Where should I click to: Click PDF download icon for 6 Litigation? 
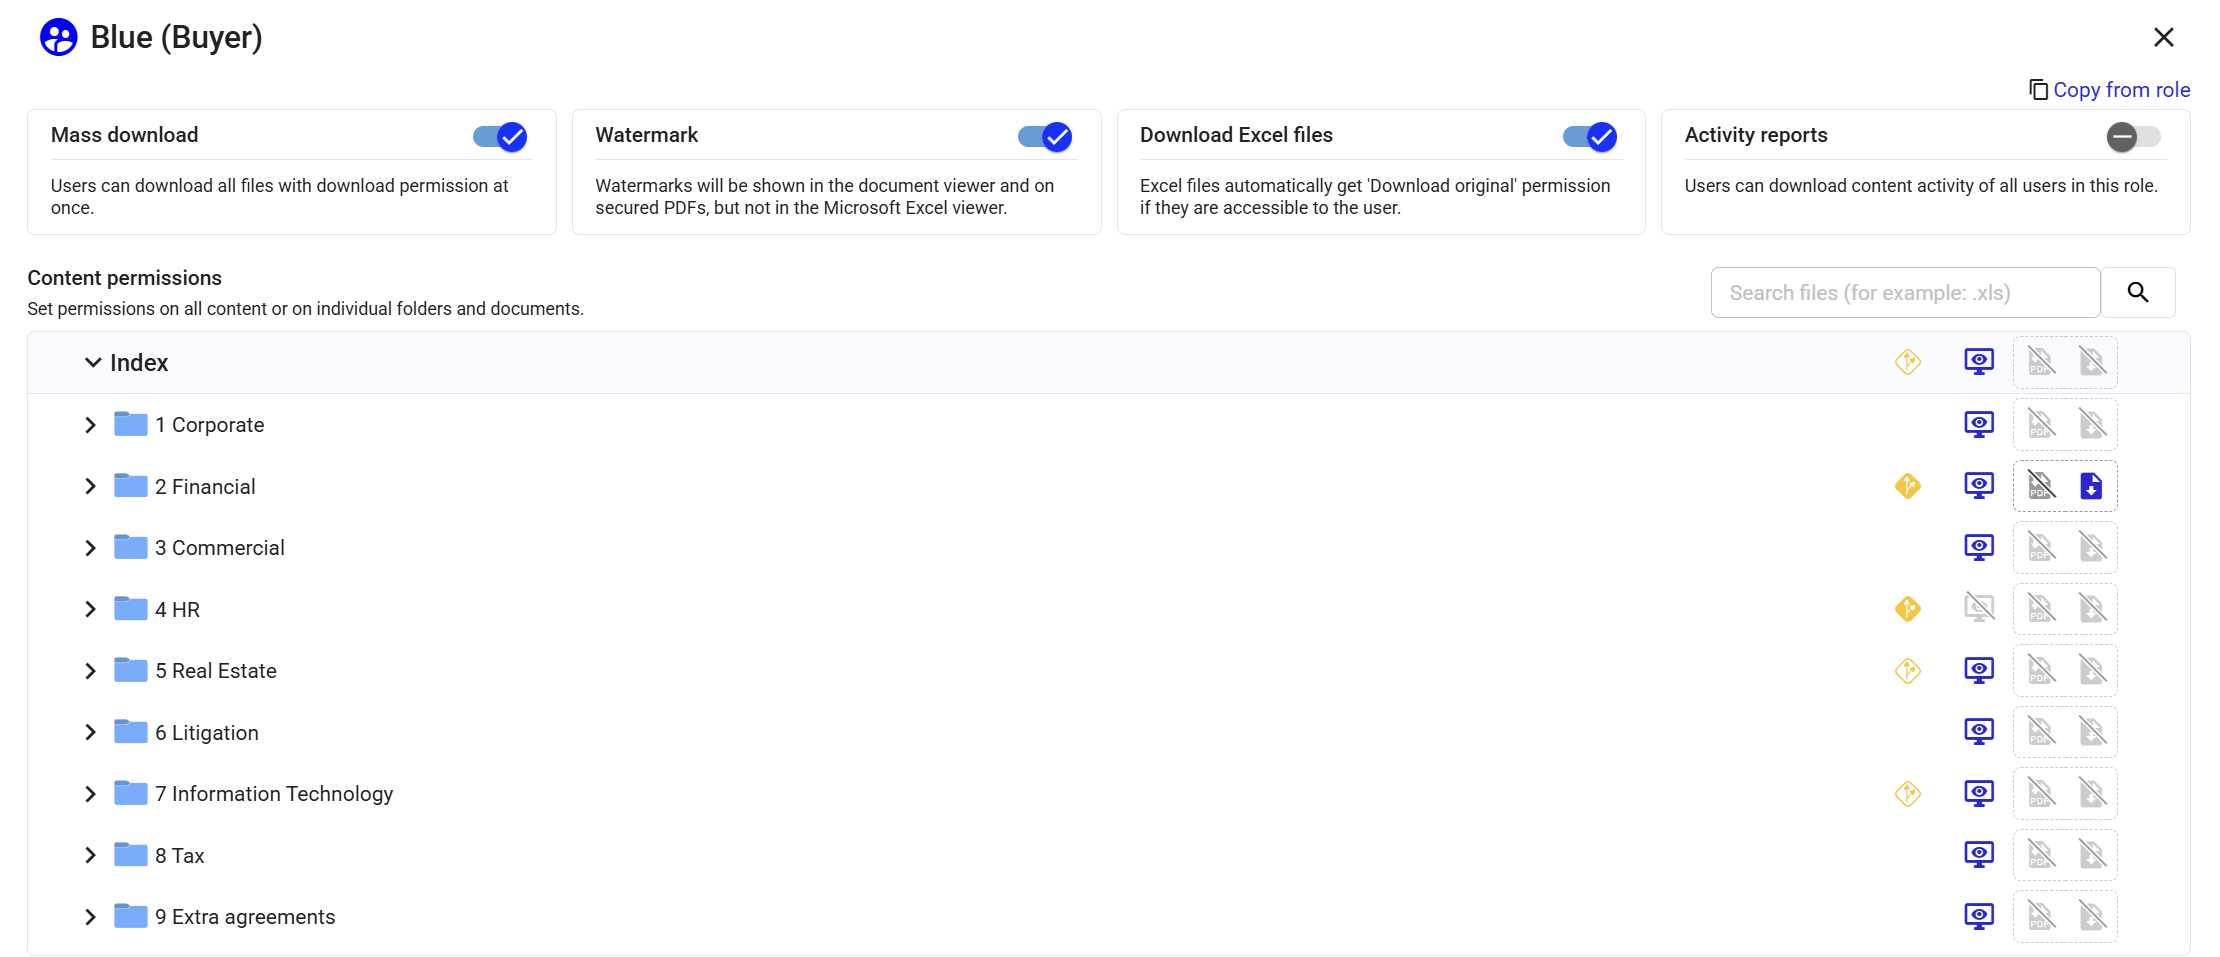pyautogui.click(x=2040, y=732)
